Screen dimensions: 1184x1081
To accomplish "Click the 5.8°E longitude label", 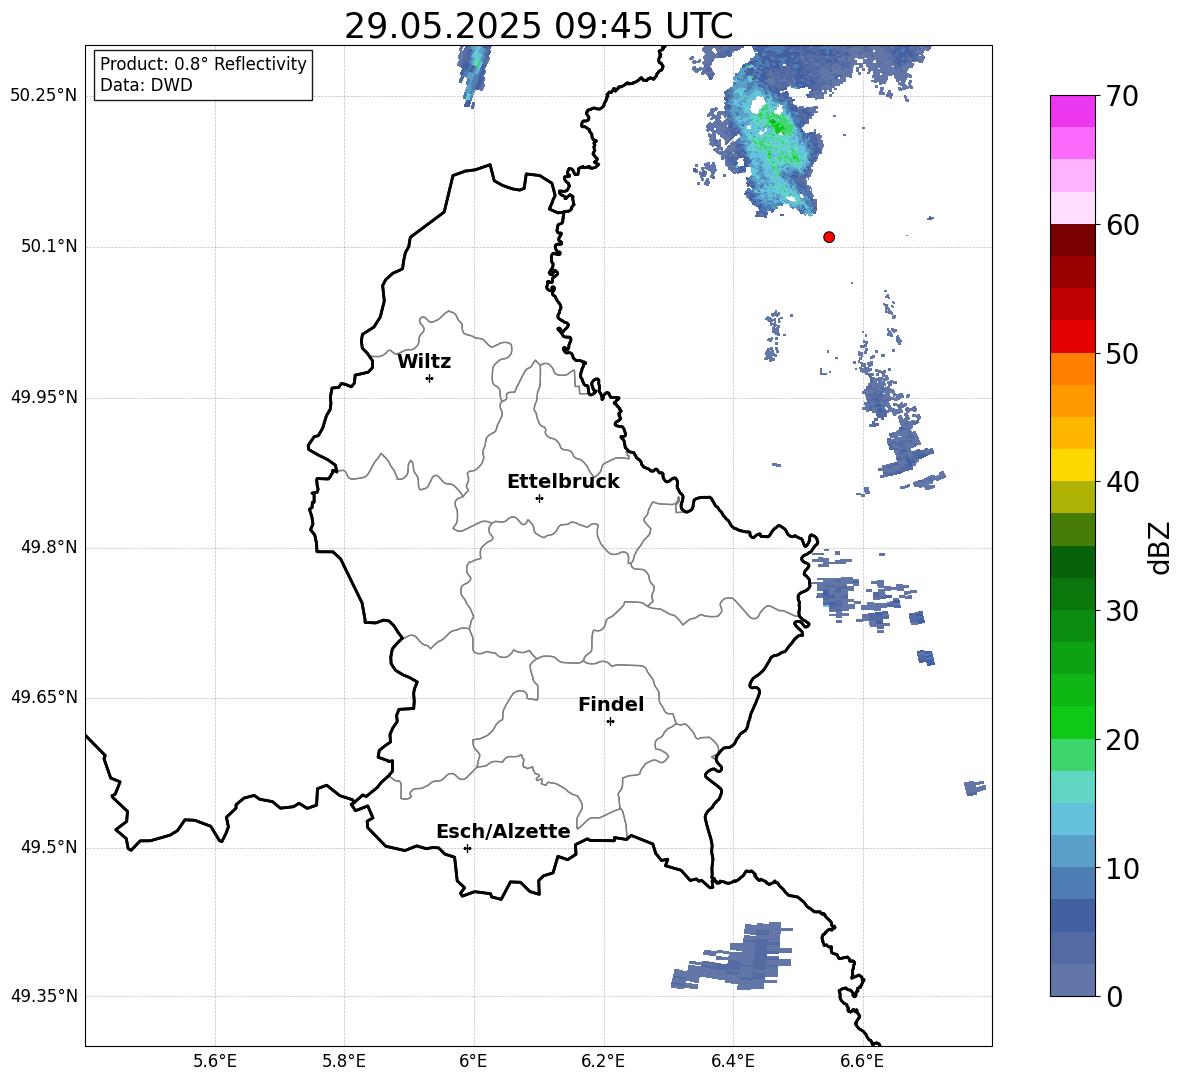I will pyautogui.click(x=344, y=1062).
